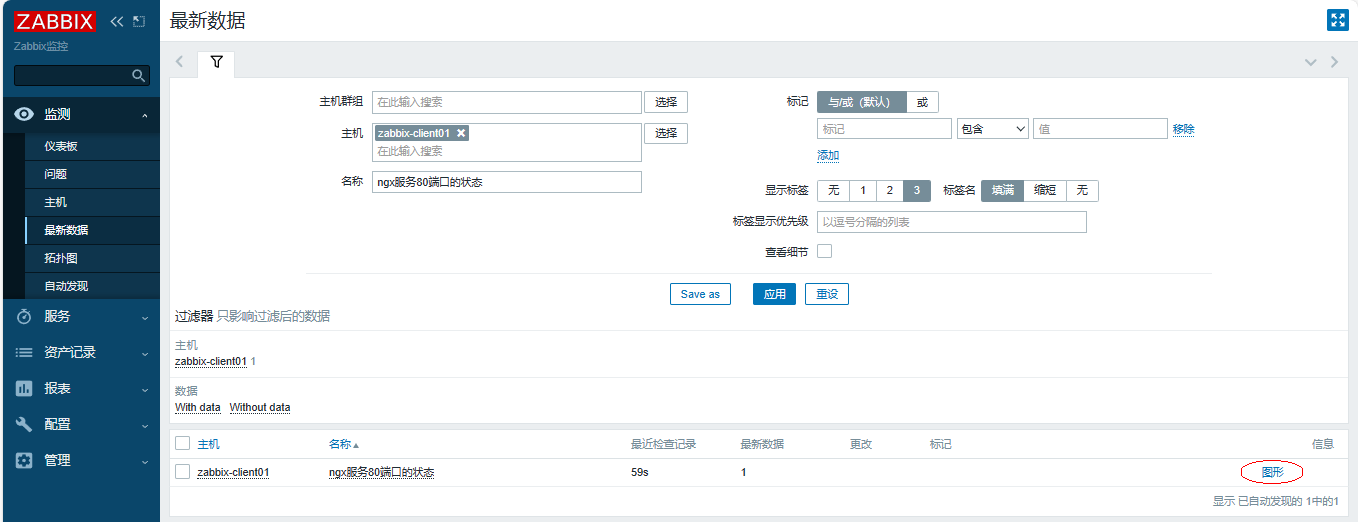Screen dimensions: 1358x522
Task: Expand the 服务 sidebar menu
Action: click(80, 316)
